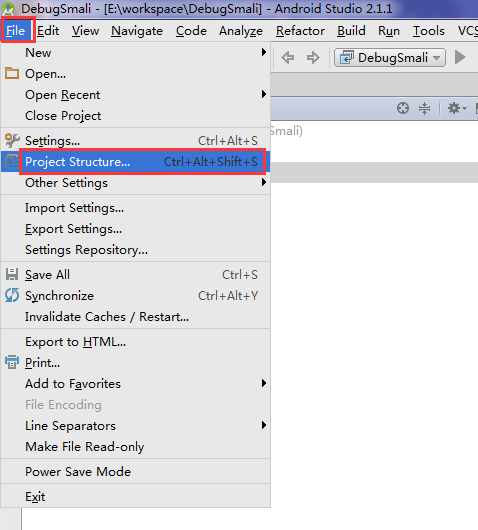This screenshot has height=530, width=478.
Task: Click the Save All floppy disk icon
Action: pos(11,274)
